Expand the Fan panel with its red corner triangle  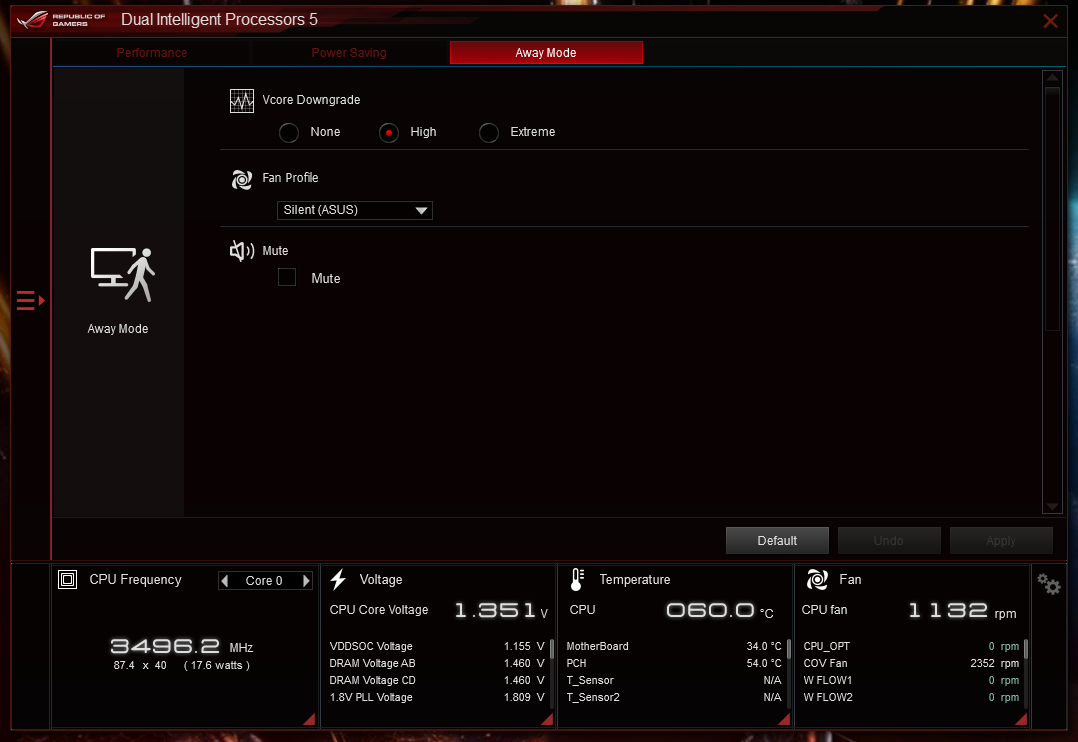(x=1021, y=719)
